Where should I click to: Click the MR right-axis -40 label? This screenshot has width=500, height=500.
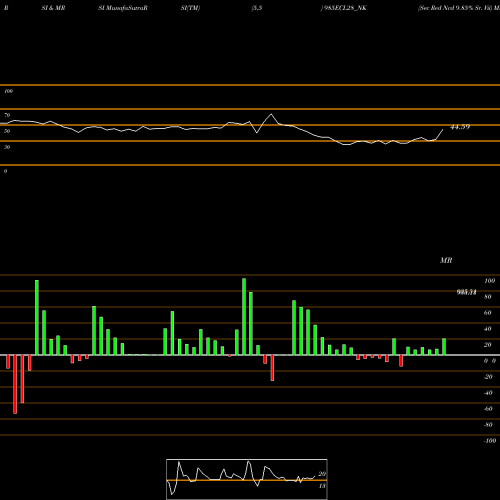tap(488, 393)
